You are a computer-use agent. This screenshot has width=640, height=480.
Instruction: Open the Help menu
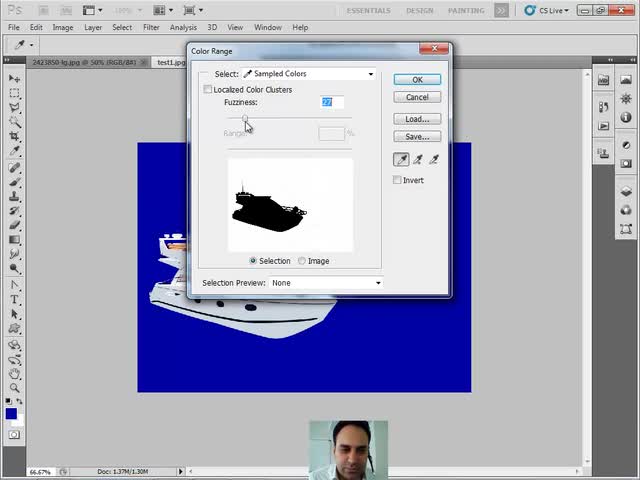[x=300, y=27]
